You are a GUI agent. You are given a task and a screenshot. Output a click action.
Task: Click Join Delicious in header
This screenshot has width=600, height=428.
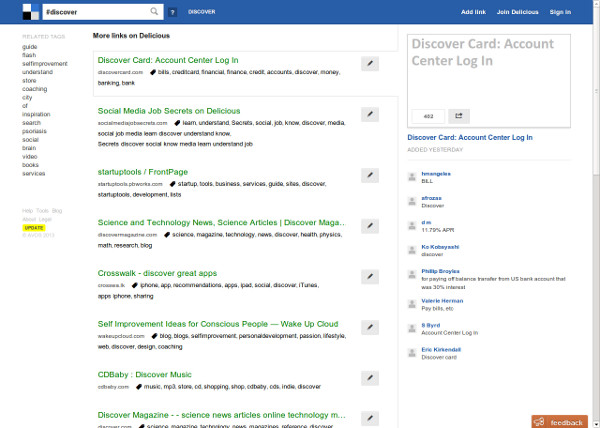[x=517, y=12]
